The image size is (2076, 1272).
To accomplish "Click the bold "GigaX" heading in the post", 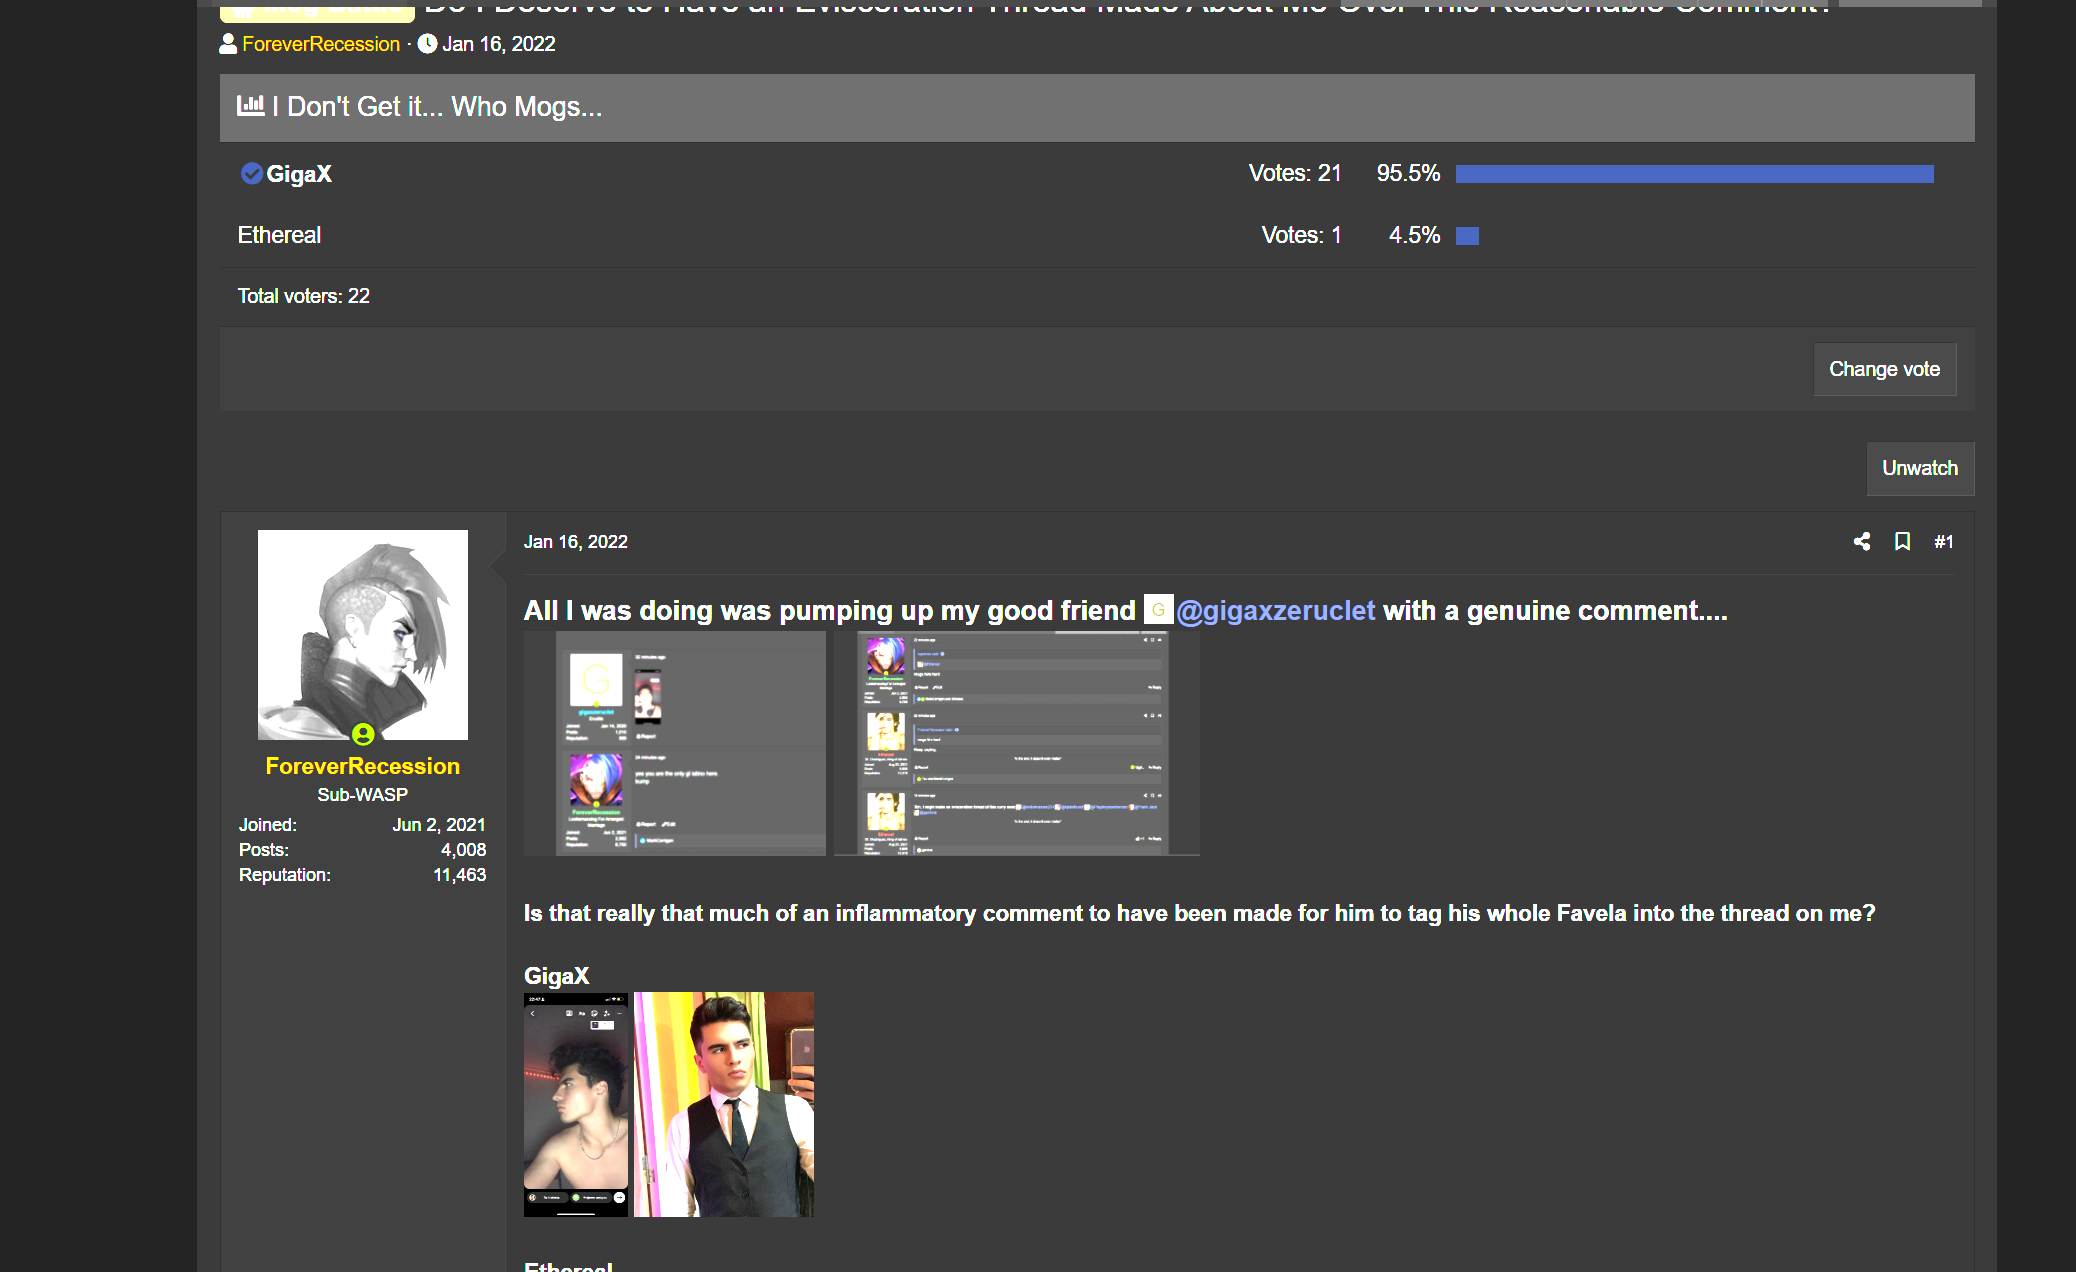I will 557,976.
